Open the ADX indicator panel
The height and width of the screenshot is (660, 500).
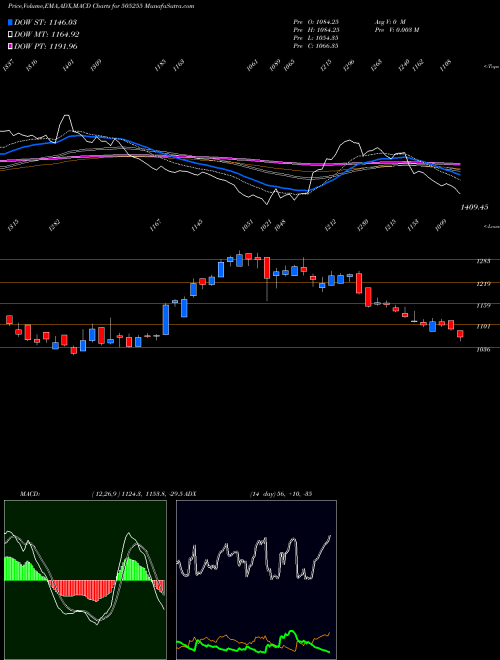pyautogui.click(x=256, y=580)
